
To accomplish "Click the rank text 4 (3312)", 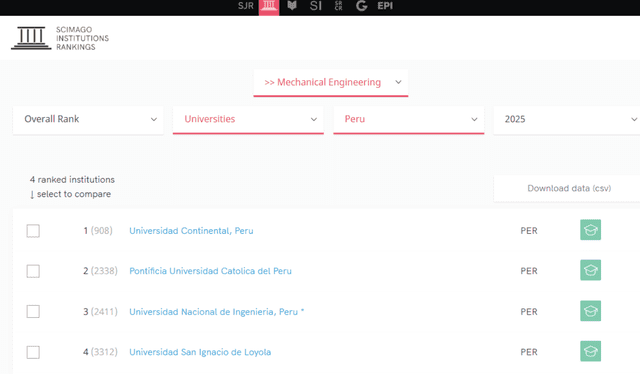I will click(x=100, y=352).
